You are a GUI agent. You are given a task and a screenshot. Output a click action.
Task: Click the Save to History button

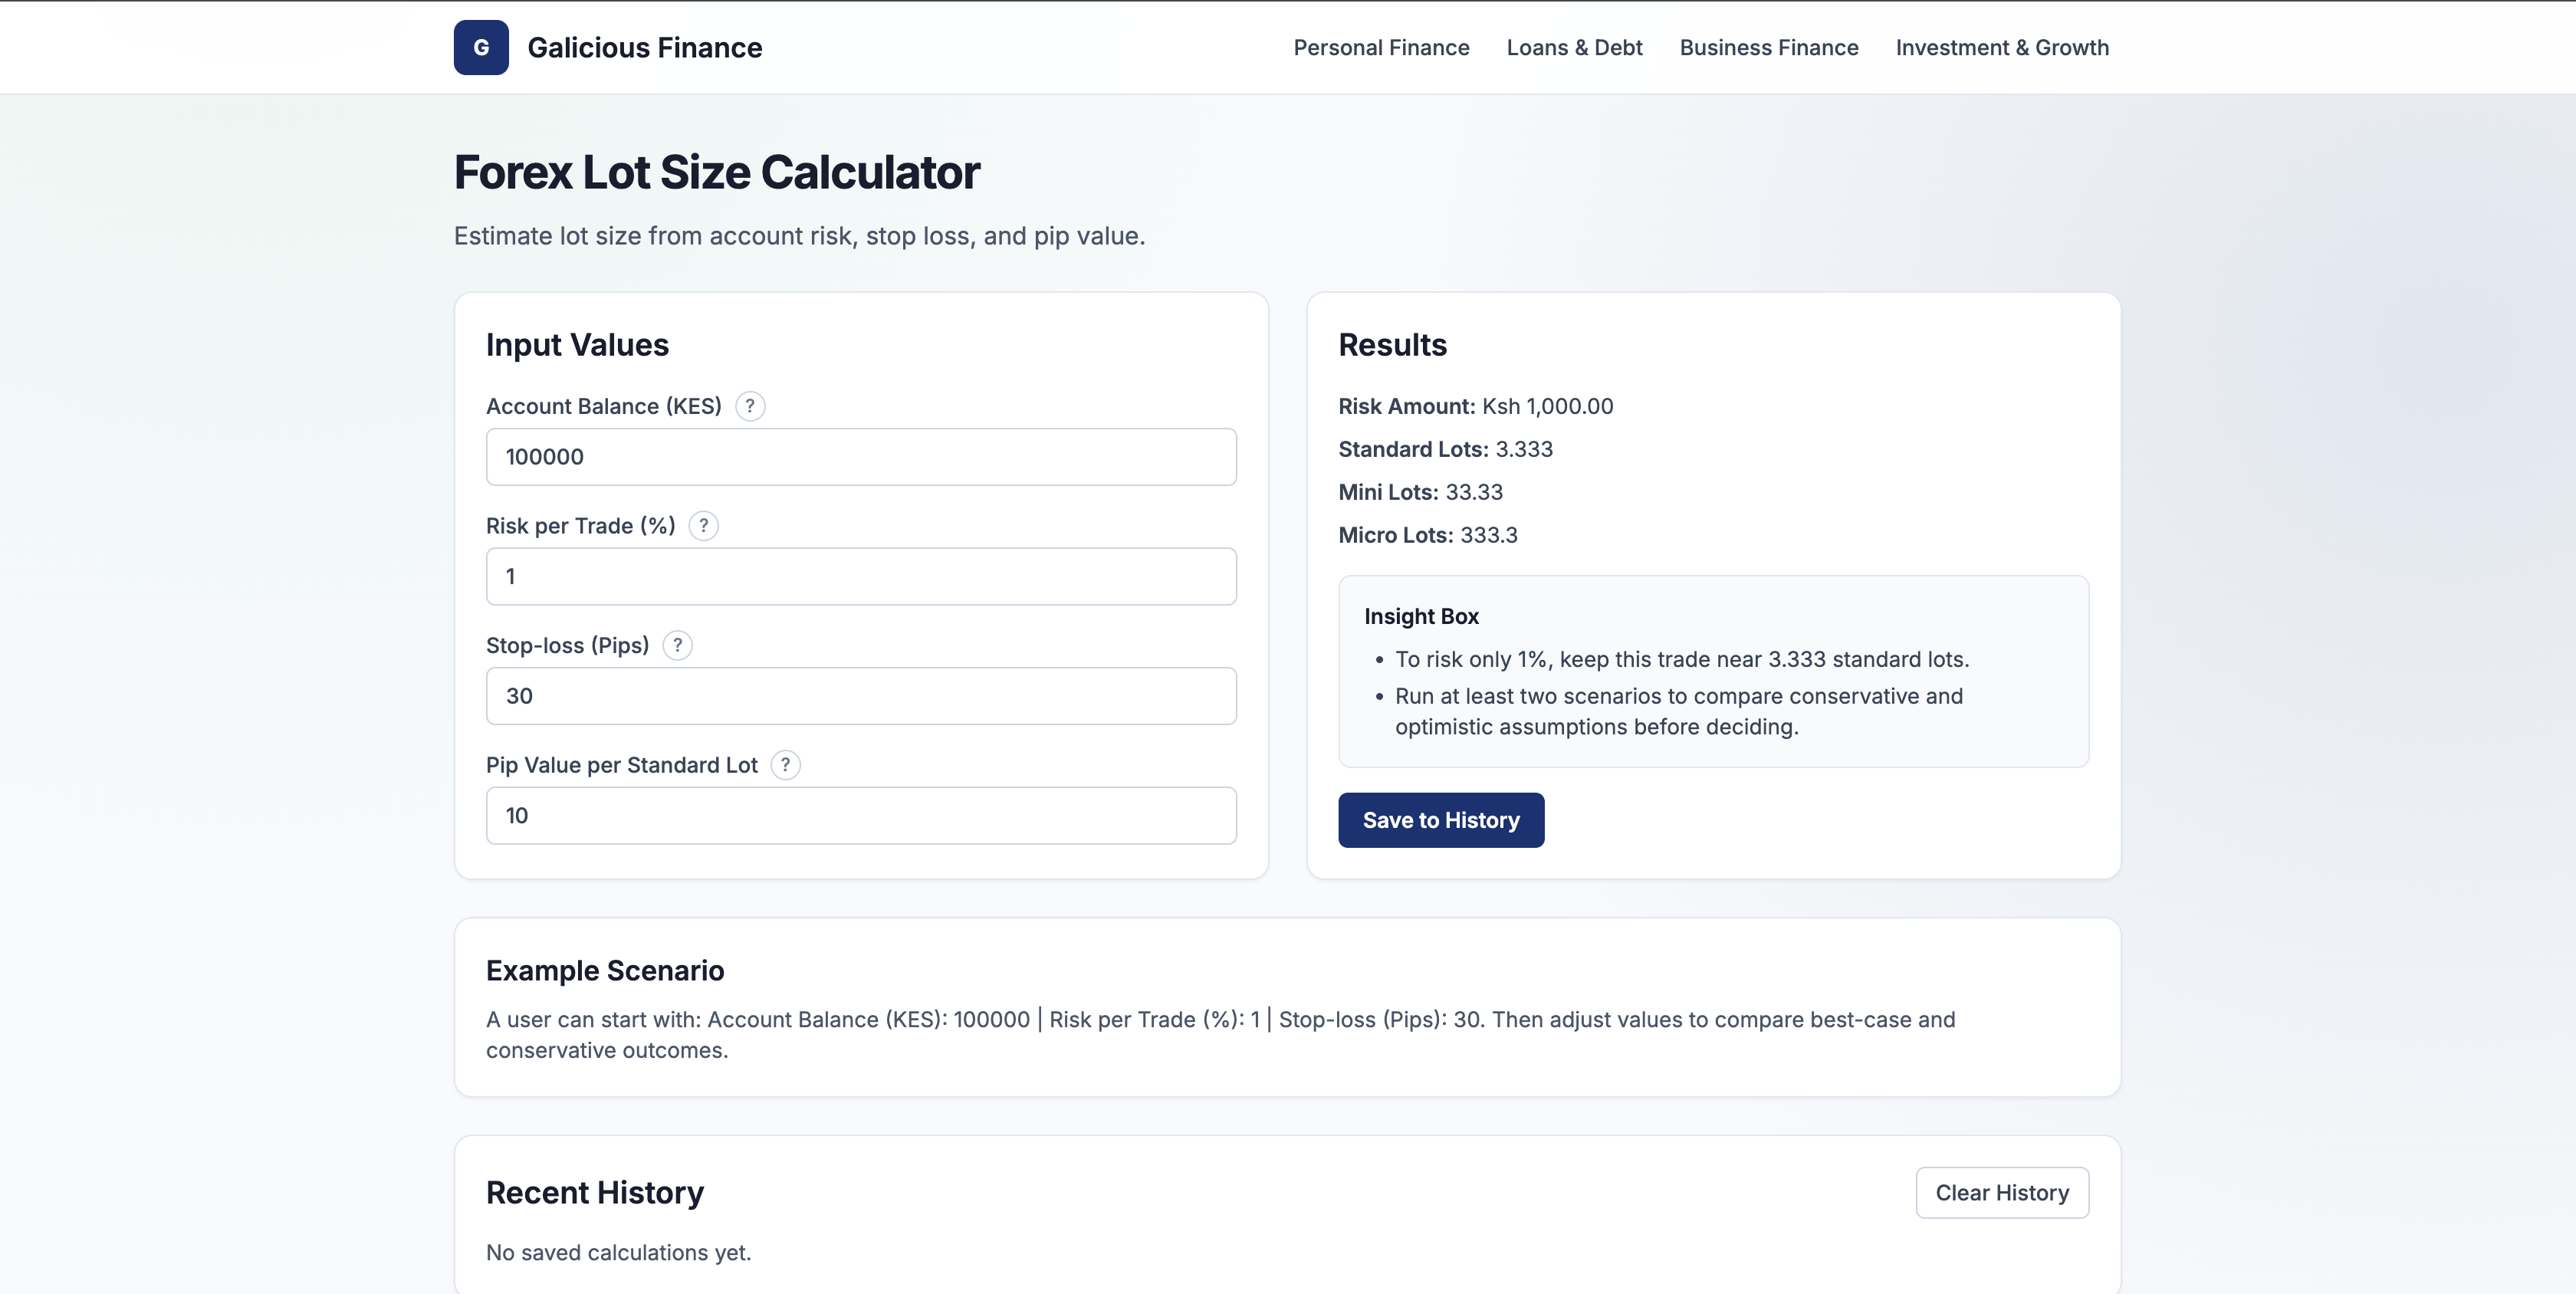point(1440,819)
